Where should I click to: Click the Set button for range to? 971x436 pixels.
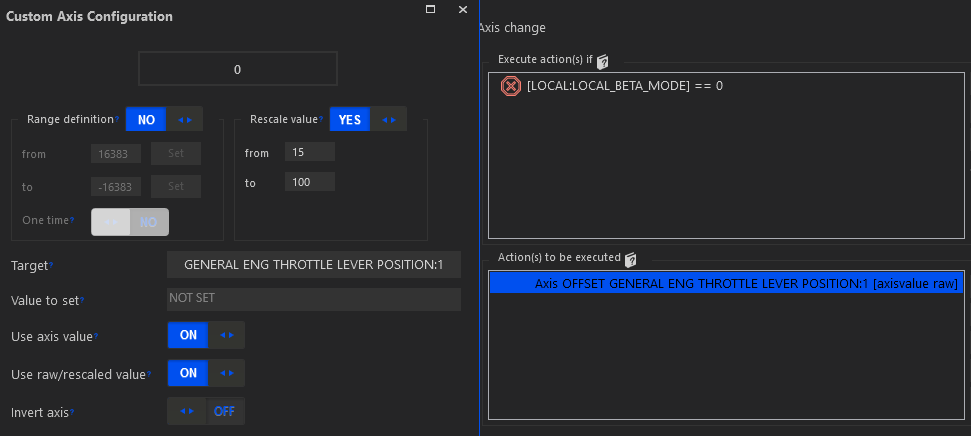point(176,186)
